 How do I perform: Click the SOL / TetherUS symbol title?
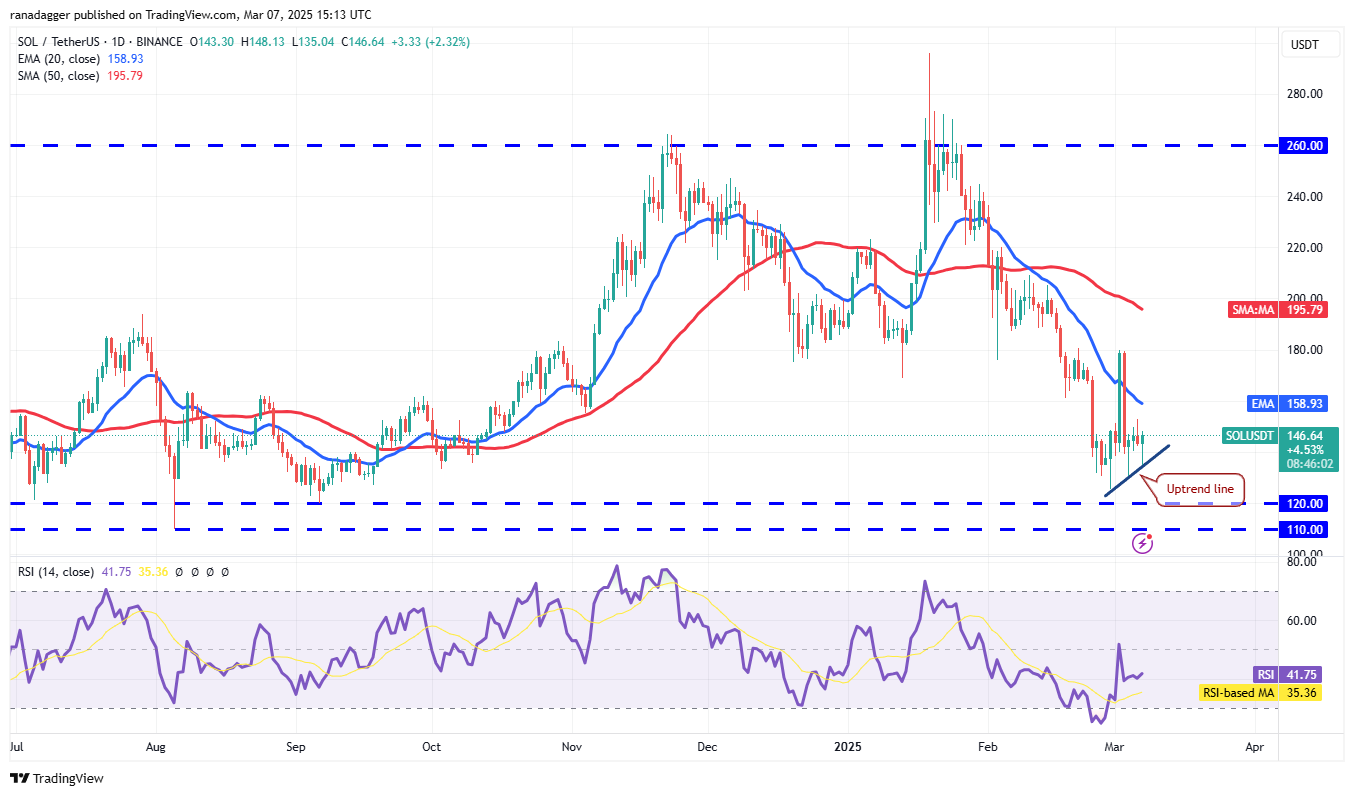pyautogui.click(x=68, y=42)
